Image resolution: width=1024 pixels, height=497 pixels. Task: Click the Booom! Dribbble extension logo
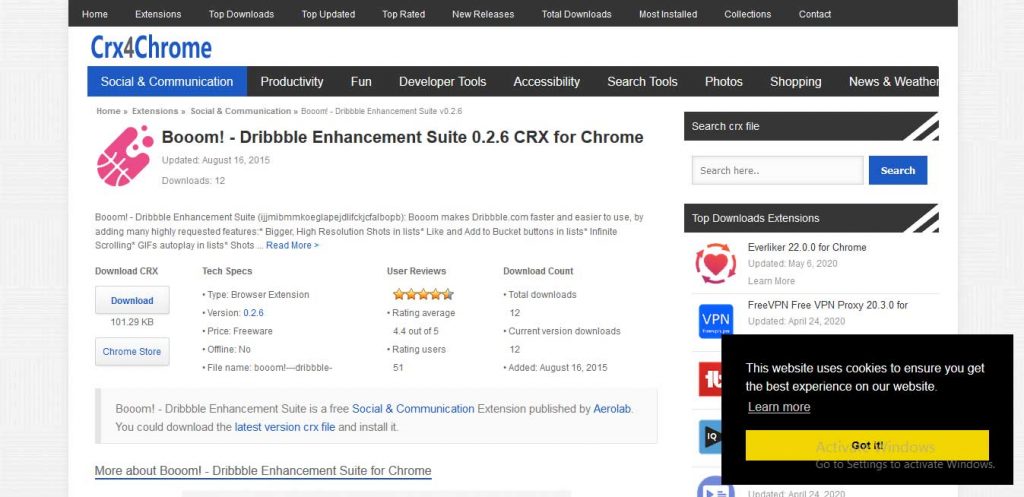coord(124,157)
